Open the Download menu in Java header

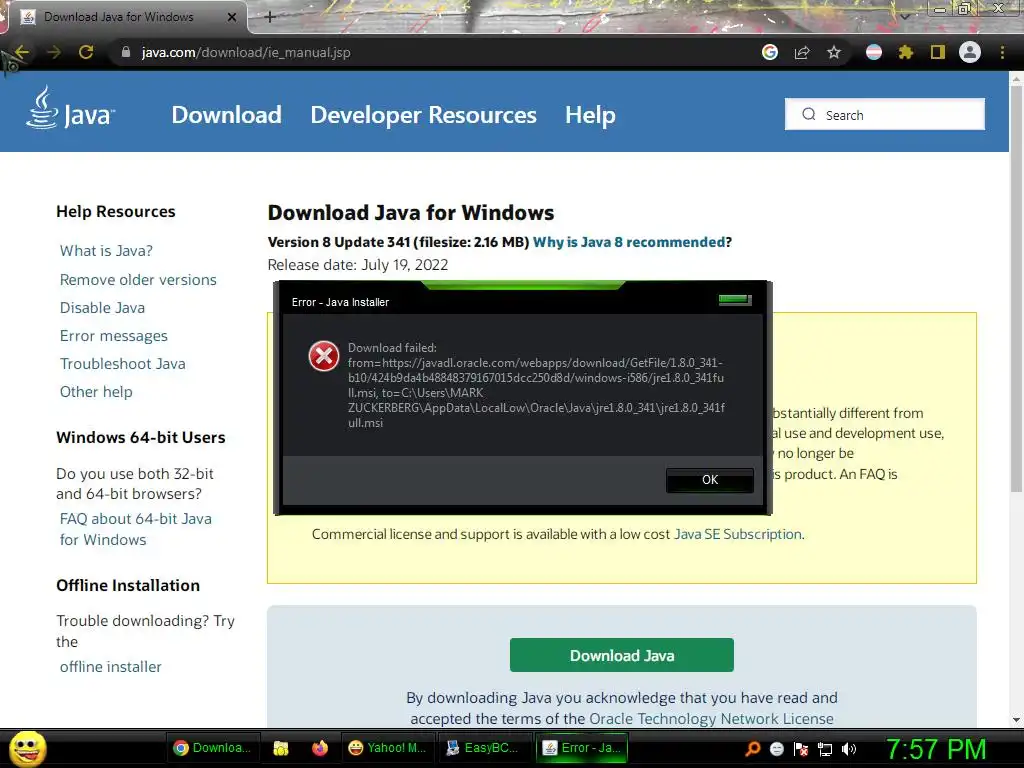pos(227,115)
